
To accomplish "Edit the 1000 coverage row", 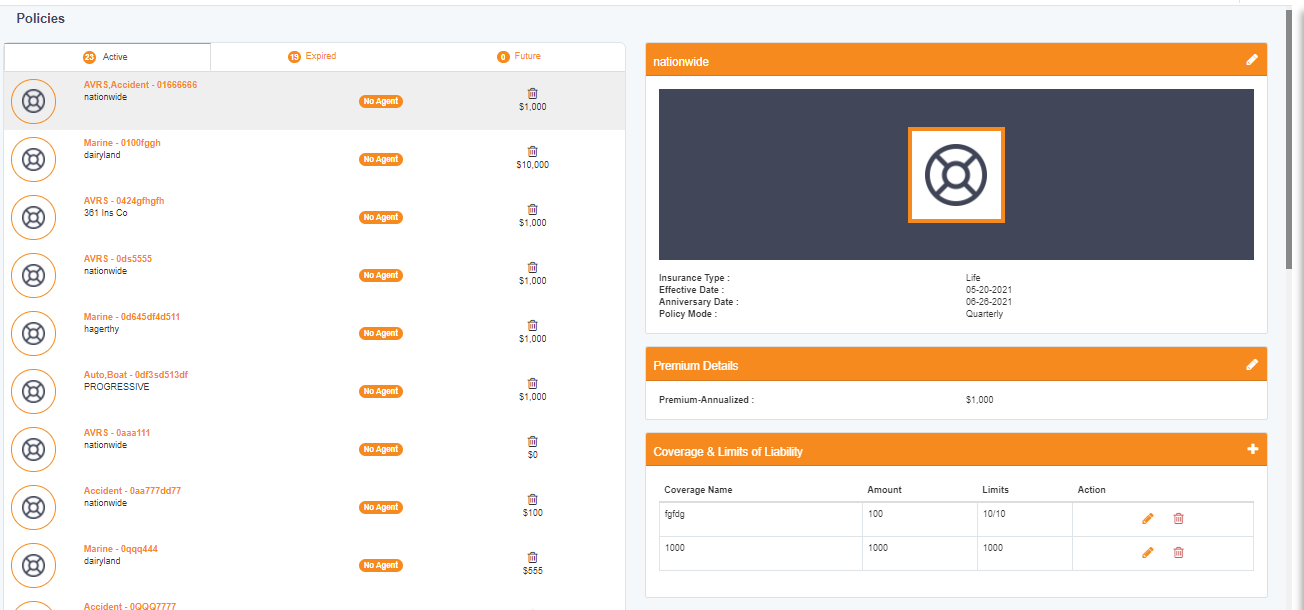I will coord(1148,552).
